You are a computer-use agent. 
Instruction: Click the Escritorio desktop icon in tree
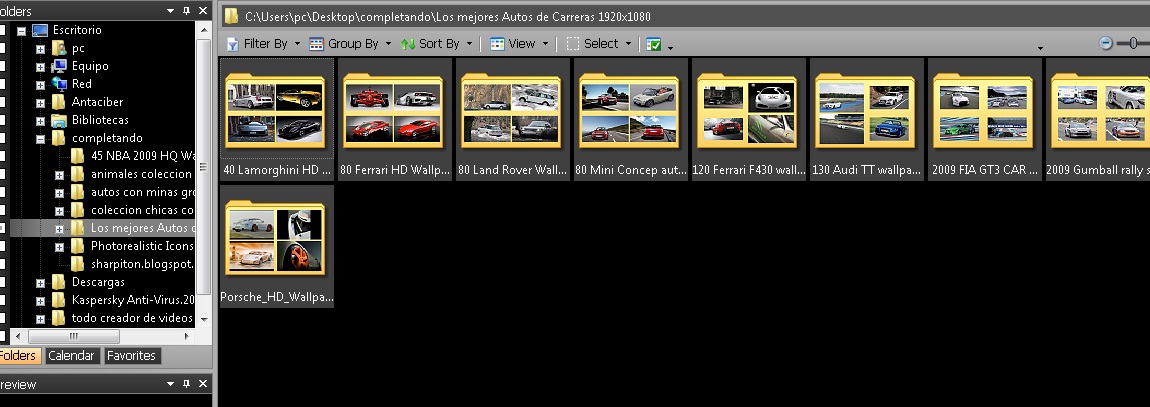click(x=40, y=30)
